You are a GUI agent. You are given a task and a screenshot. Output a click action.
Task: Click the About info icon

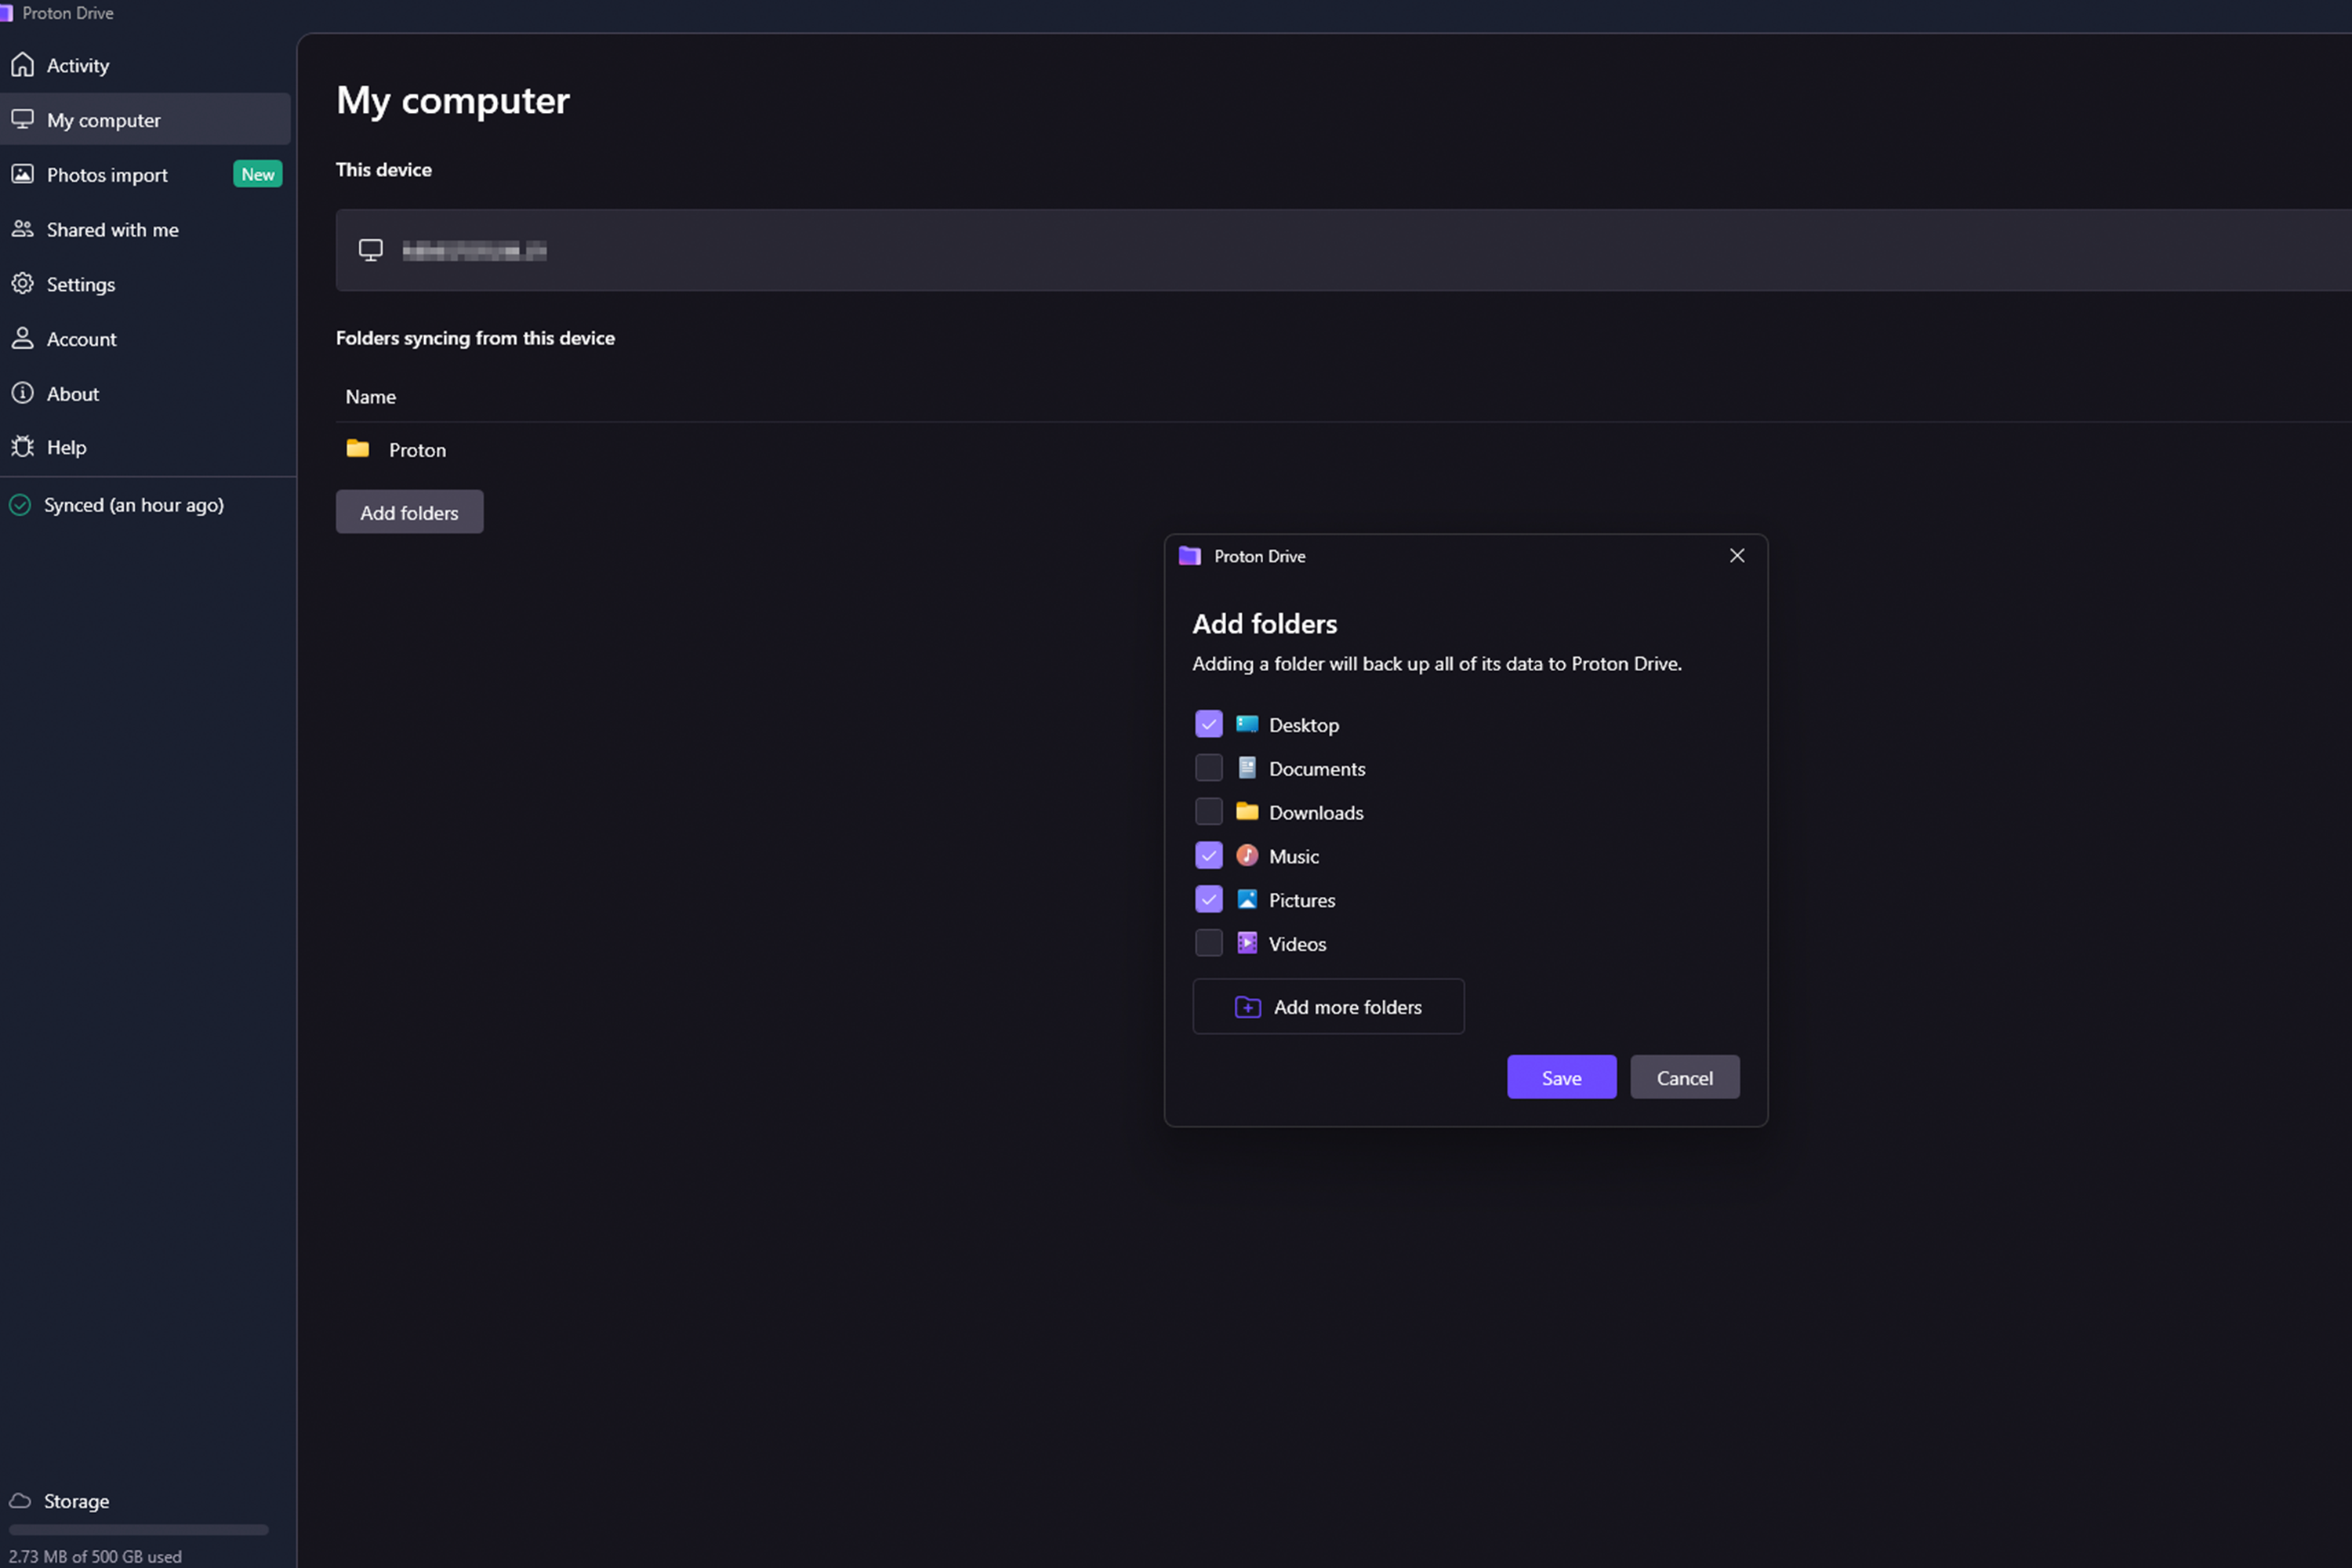pos(22,393)
